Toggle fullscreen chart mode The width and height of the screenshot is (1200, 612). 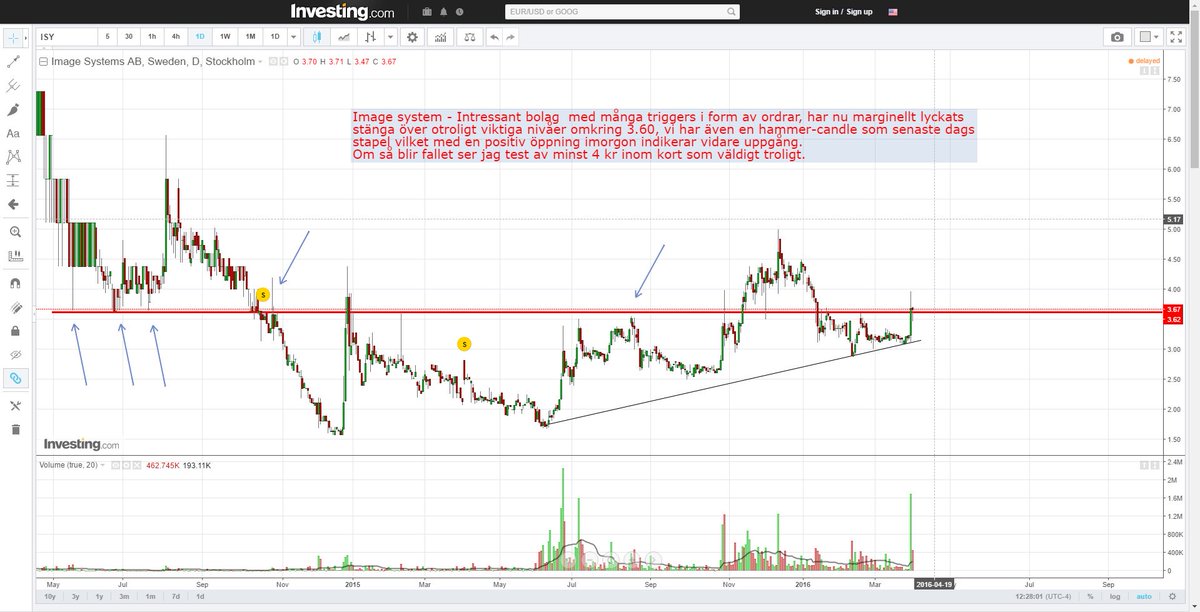point(1178,37)
